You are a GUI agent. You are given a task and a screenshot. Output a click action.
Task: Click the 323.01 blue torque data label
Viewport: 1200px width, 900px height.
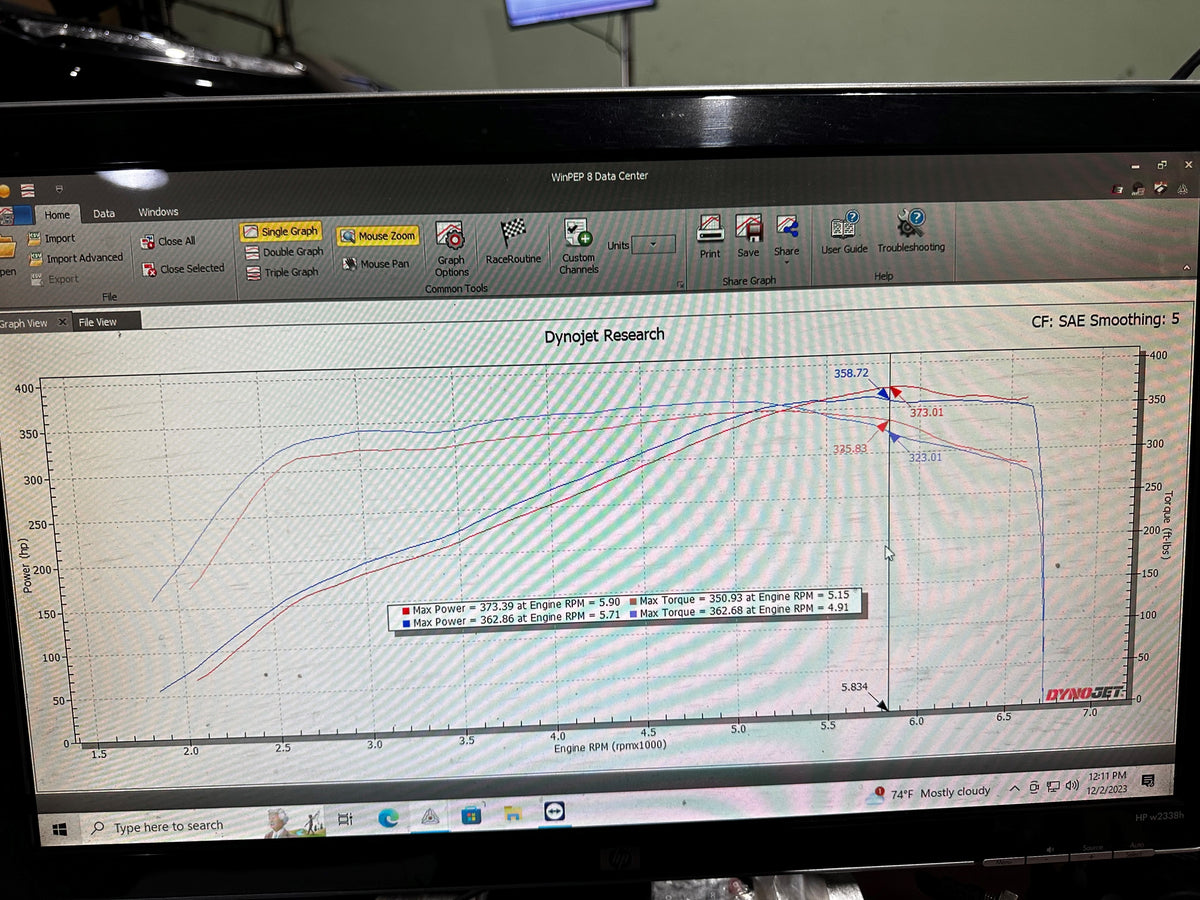click(925, 458)
